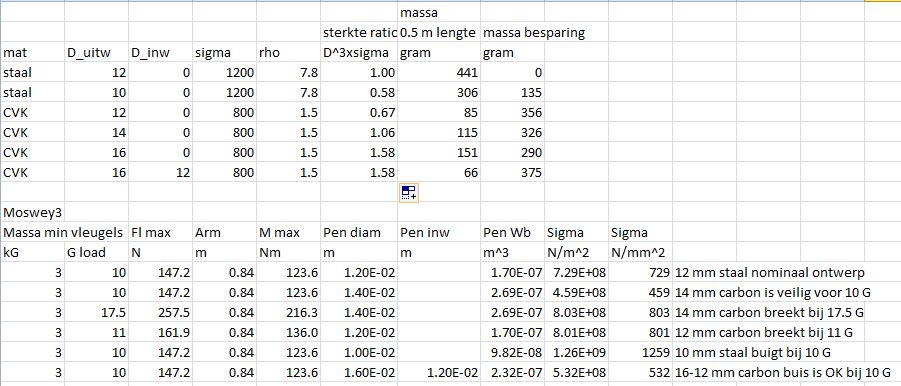Select the 'Moswey3' label cell

pos(33,213)
